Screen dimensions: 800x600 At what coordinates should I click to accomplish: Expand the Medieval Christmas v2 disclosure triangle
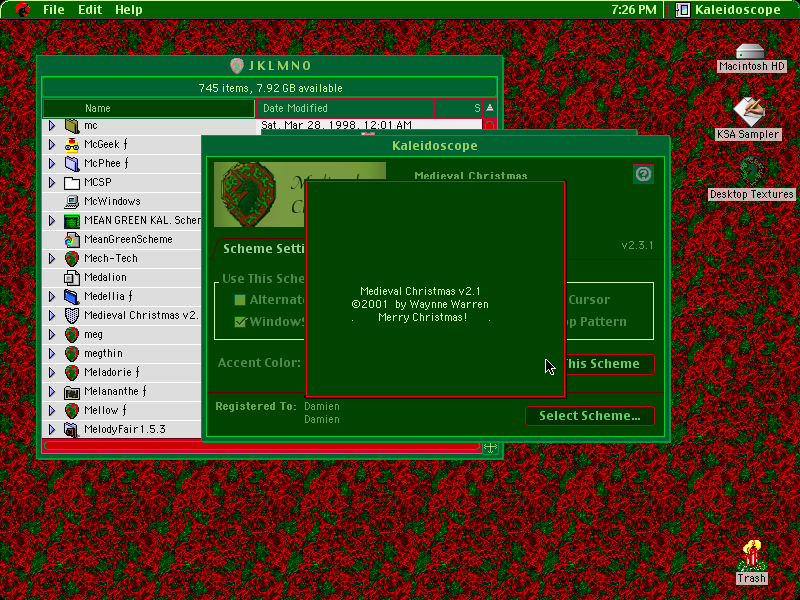(x=52, y=315)
